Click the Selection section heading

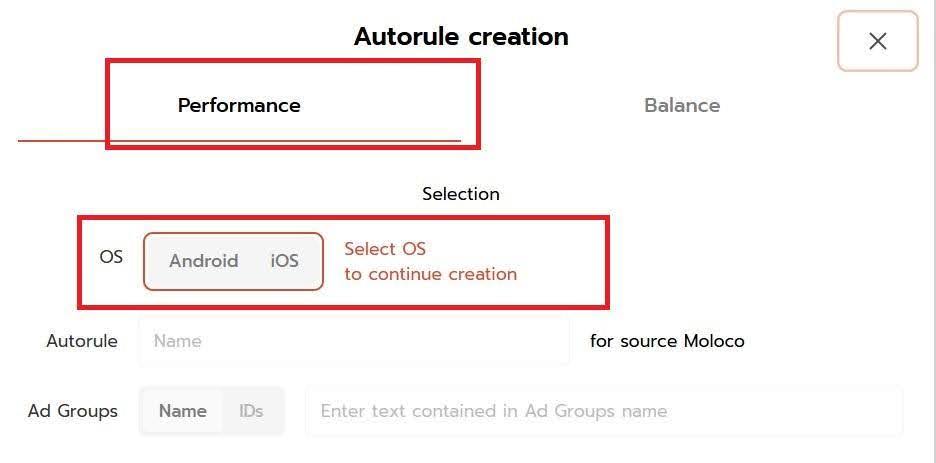[x=461, y=194]
